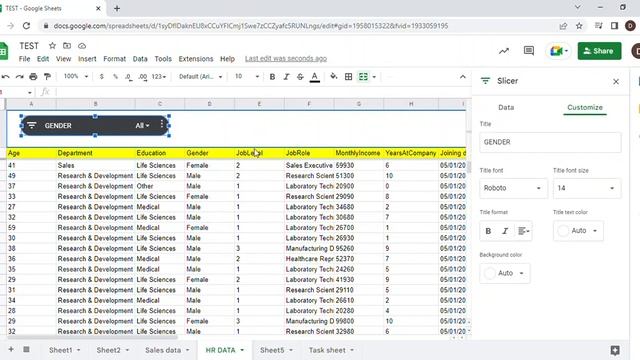Switch to the Customize tab
Image resolution: width=640 pixels, height=360 pixels.
pyautogui.click(x=584, y=107)
